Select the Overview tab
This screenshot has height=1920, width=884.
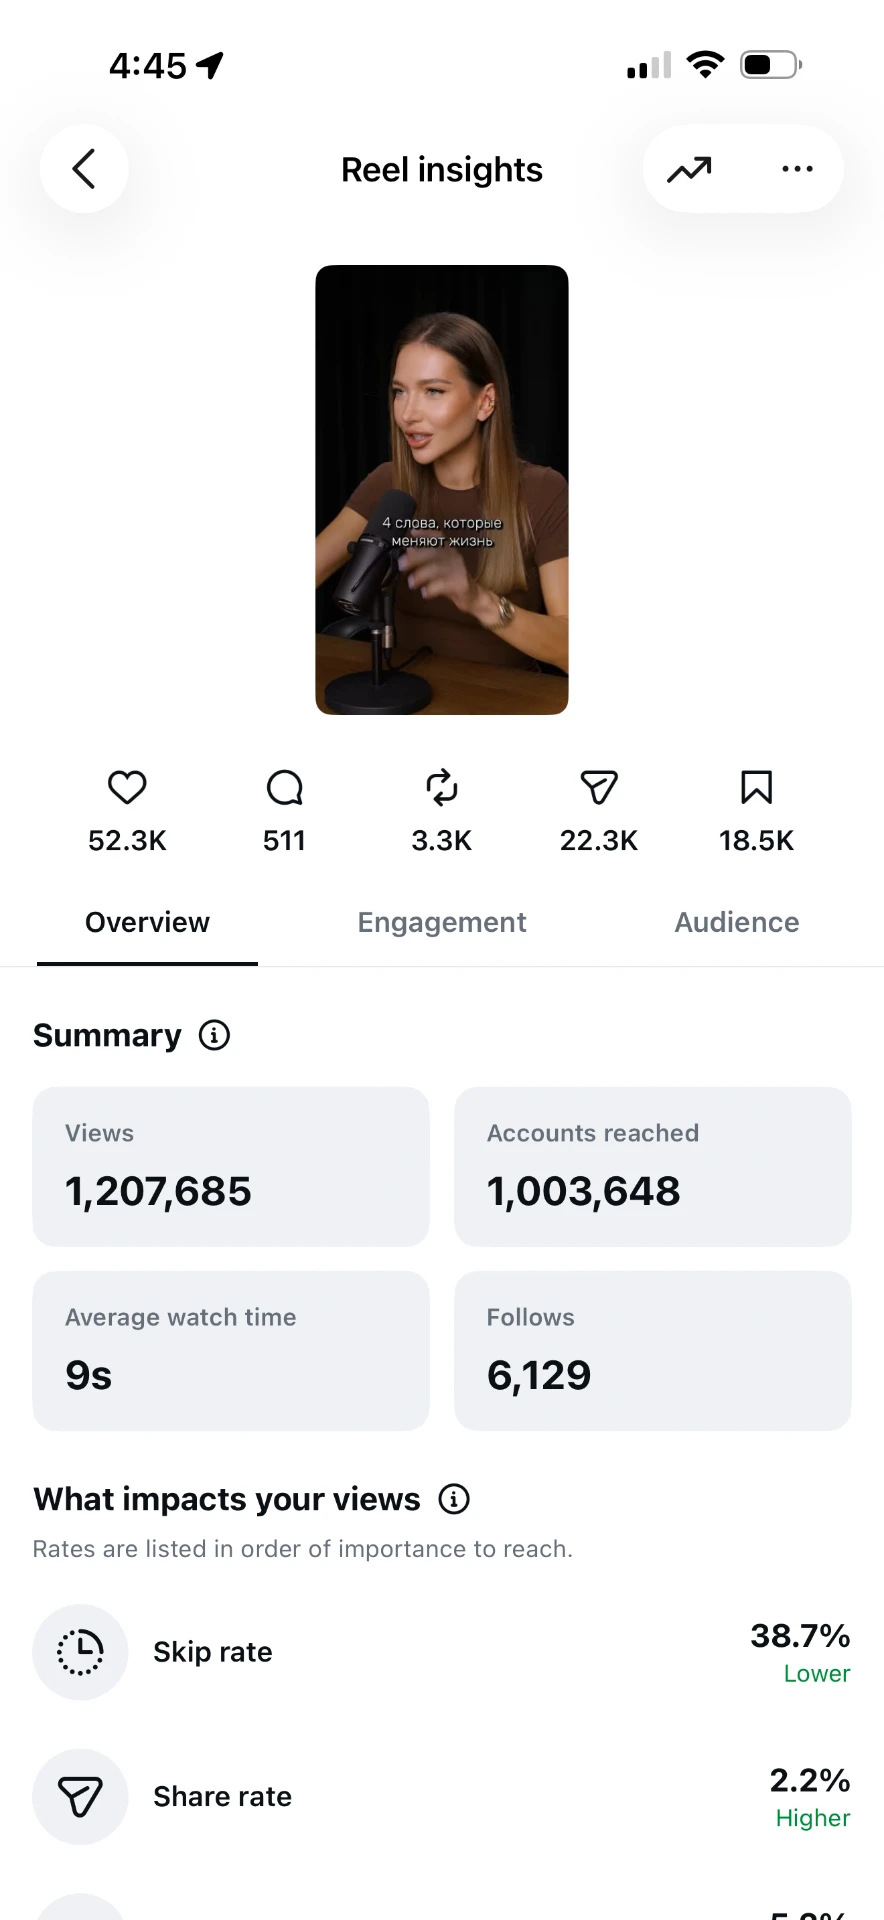147,922
